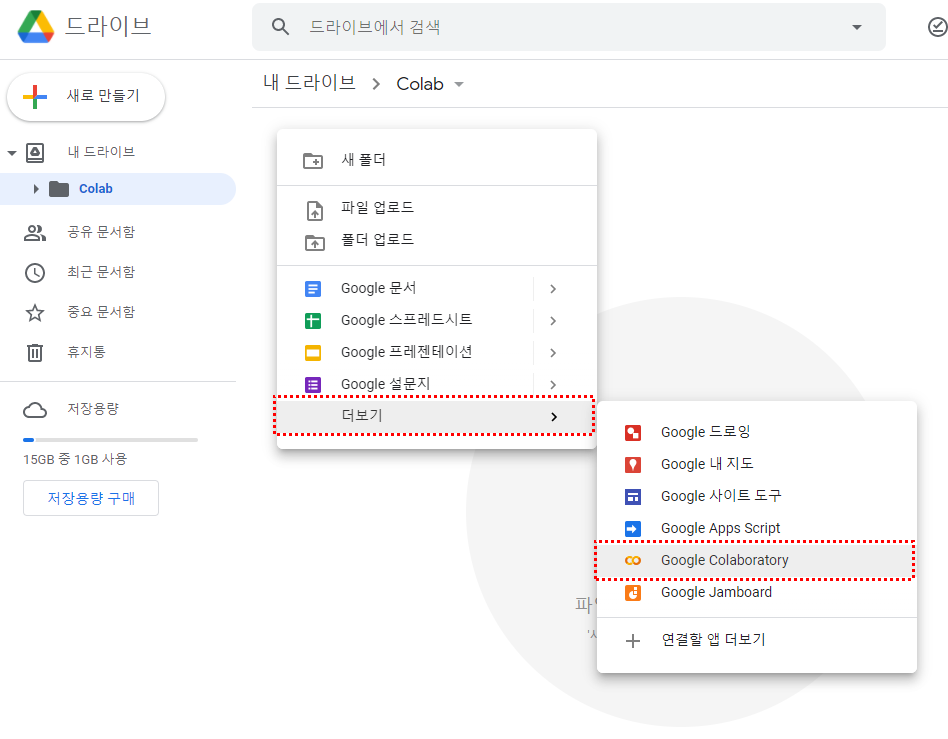Open 최근 문서함
This screenshot has height=739, width=948.
coord(101,272)
